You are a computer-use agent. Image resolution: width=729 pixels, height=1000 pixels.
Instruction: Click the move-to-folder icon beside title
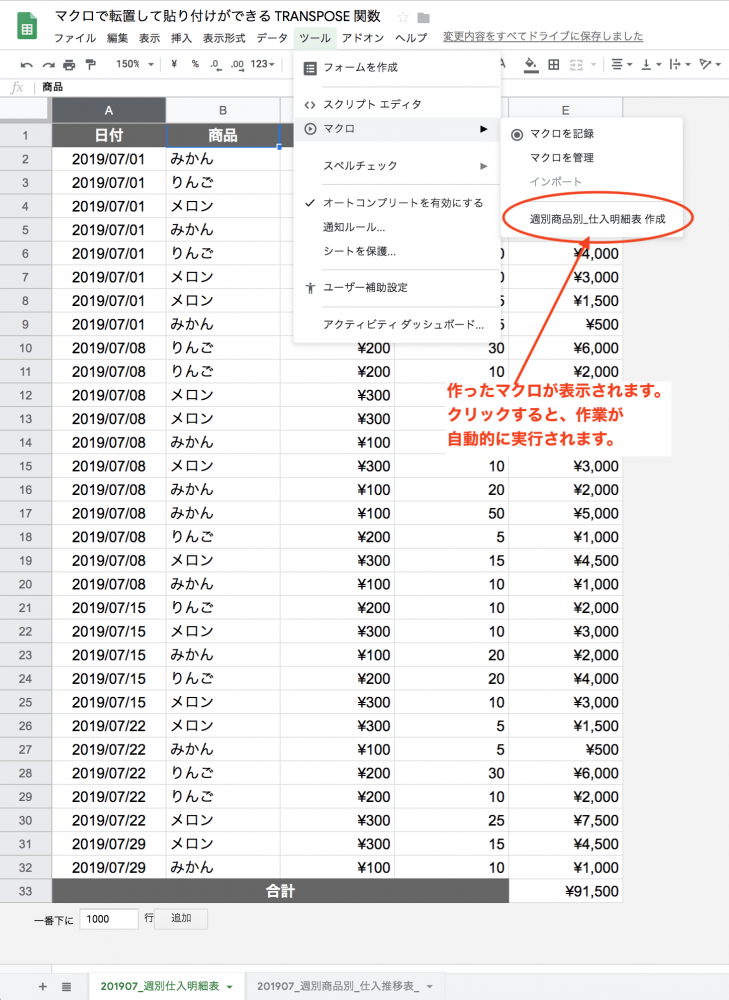424,17
